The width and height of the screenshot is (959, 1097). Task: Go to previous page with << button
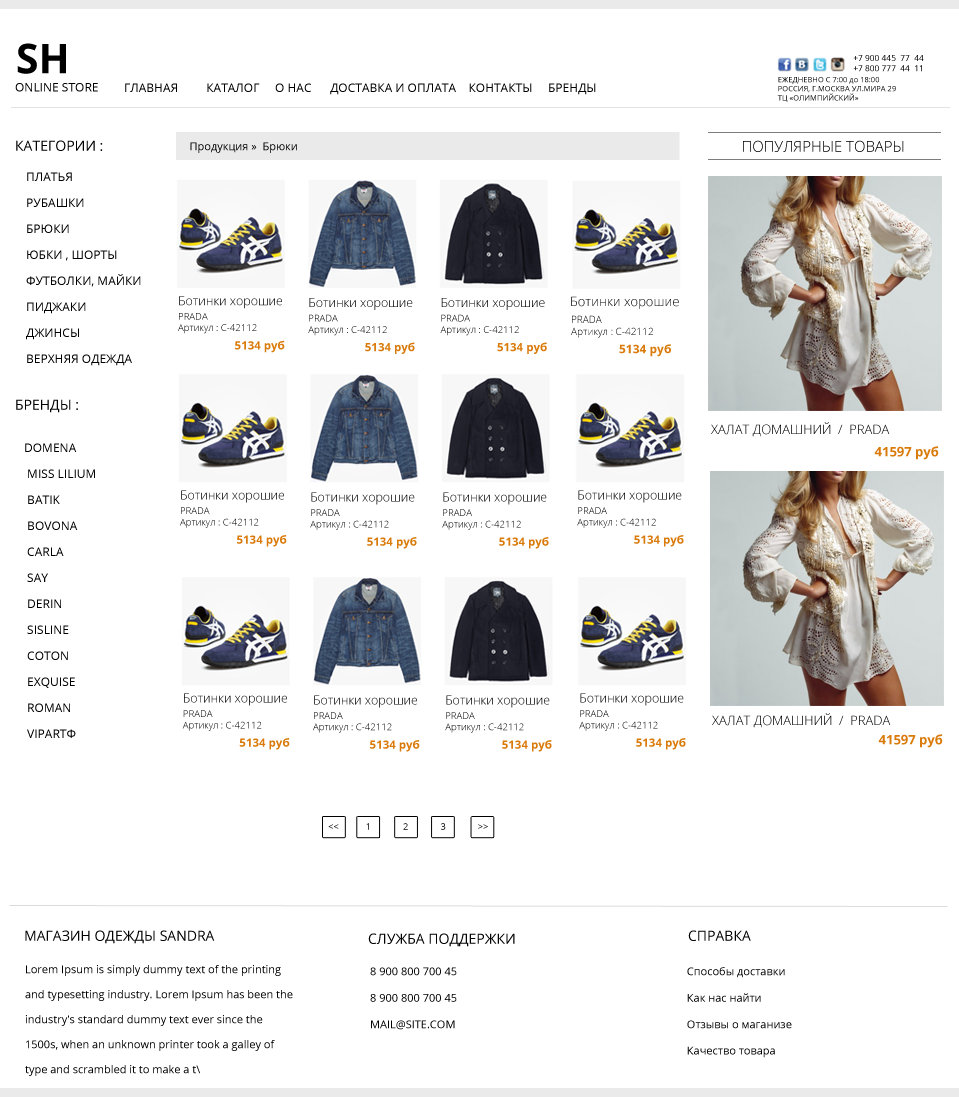(x=334, y=827)
